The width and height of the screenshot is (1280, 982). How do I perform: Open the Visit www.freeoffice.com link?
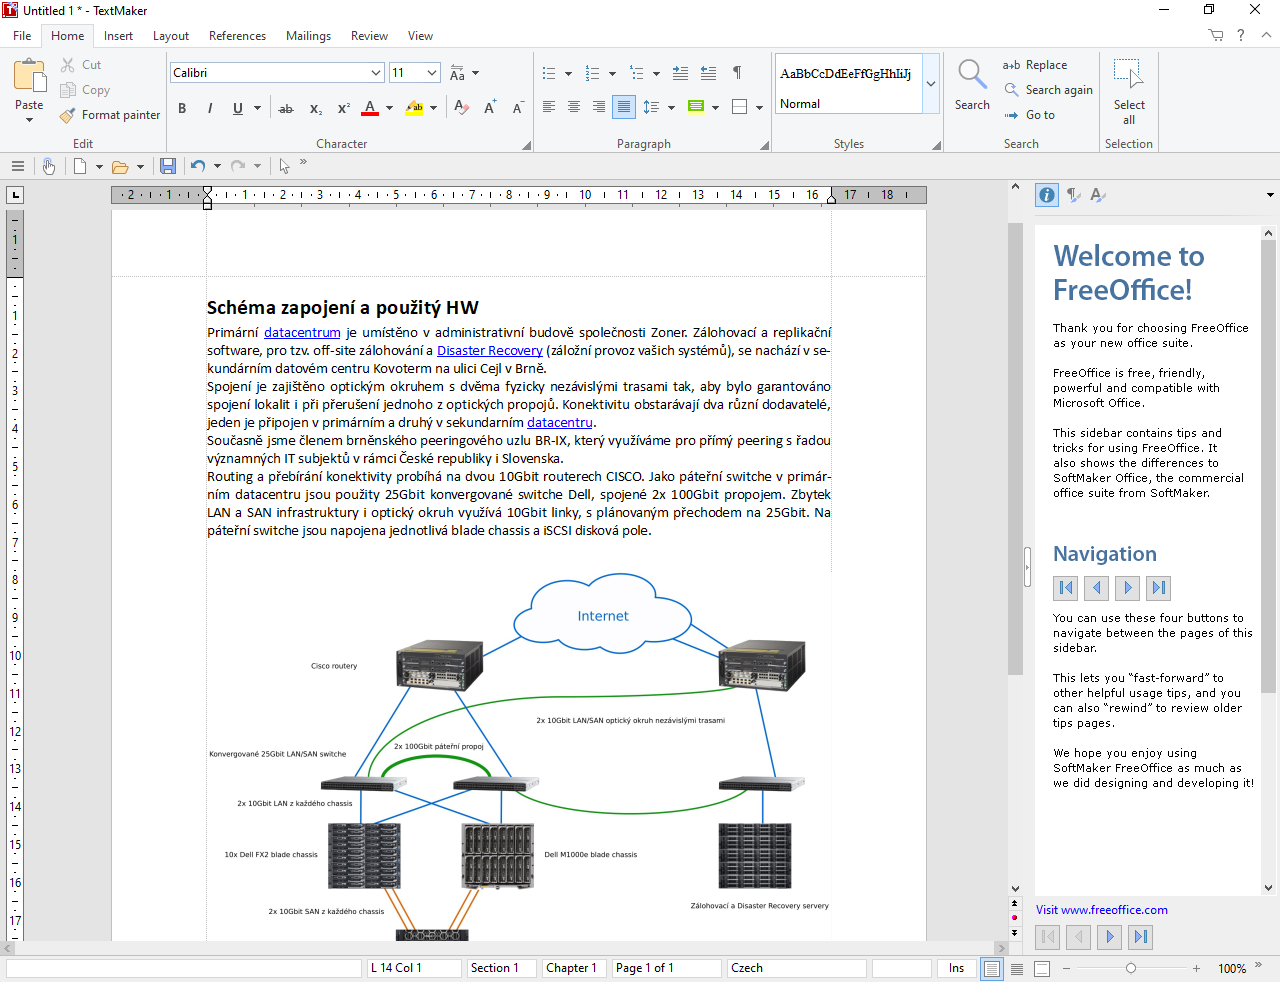pyautogui.click(x=1101, y=910)
